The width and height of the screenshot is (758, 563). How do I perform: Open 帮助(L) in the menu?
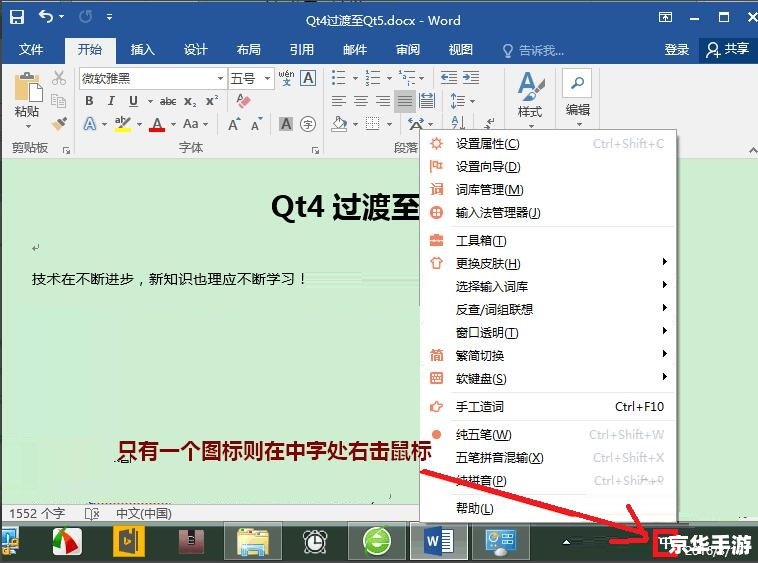(548, 508)
